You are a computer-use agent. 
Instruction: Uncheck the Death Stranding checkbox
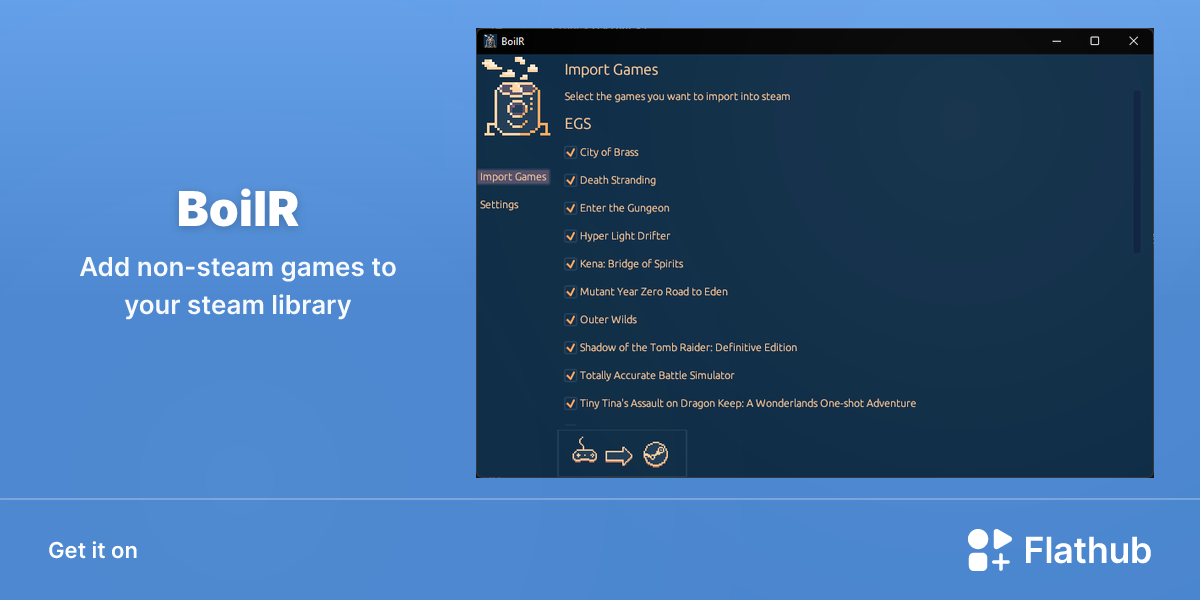tap(571, 180)
